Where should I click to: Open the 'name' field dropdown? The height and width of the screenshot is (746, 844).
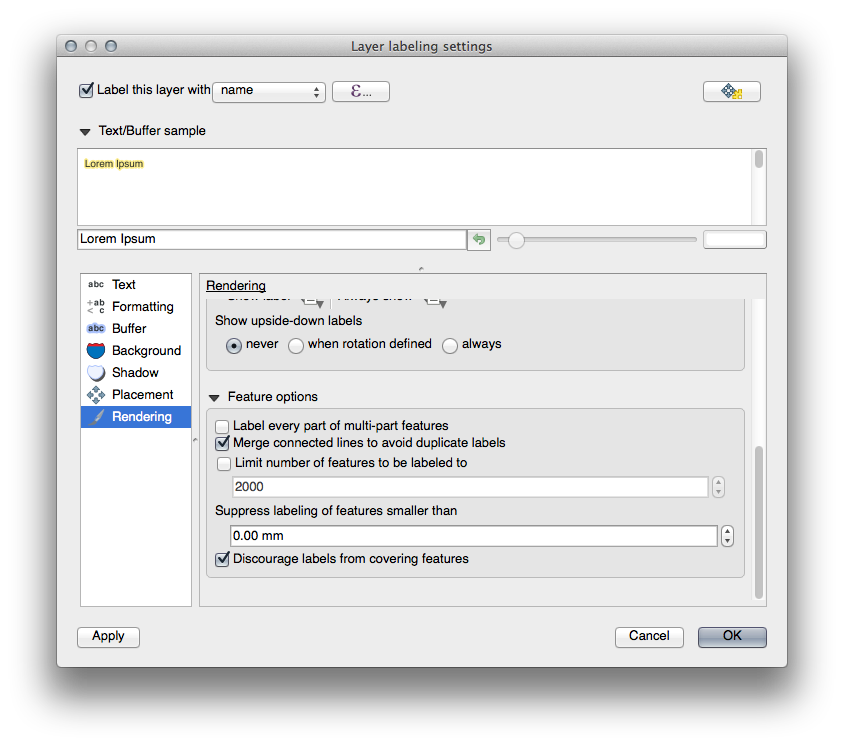pyautogui.click(x=269, y=91)
